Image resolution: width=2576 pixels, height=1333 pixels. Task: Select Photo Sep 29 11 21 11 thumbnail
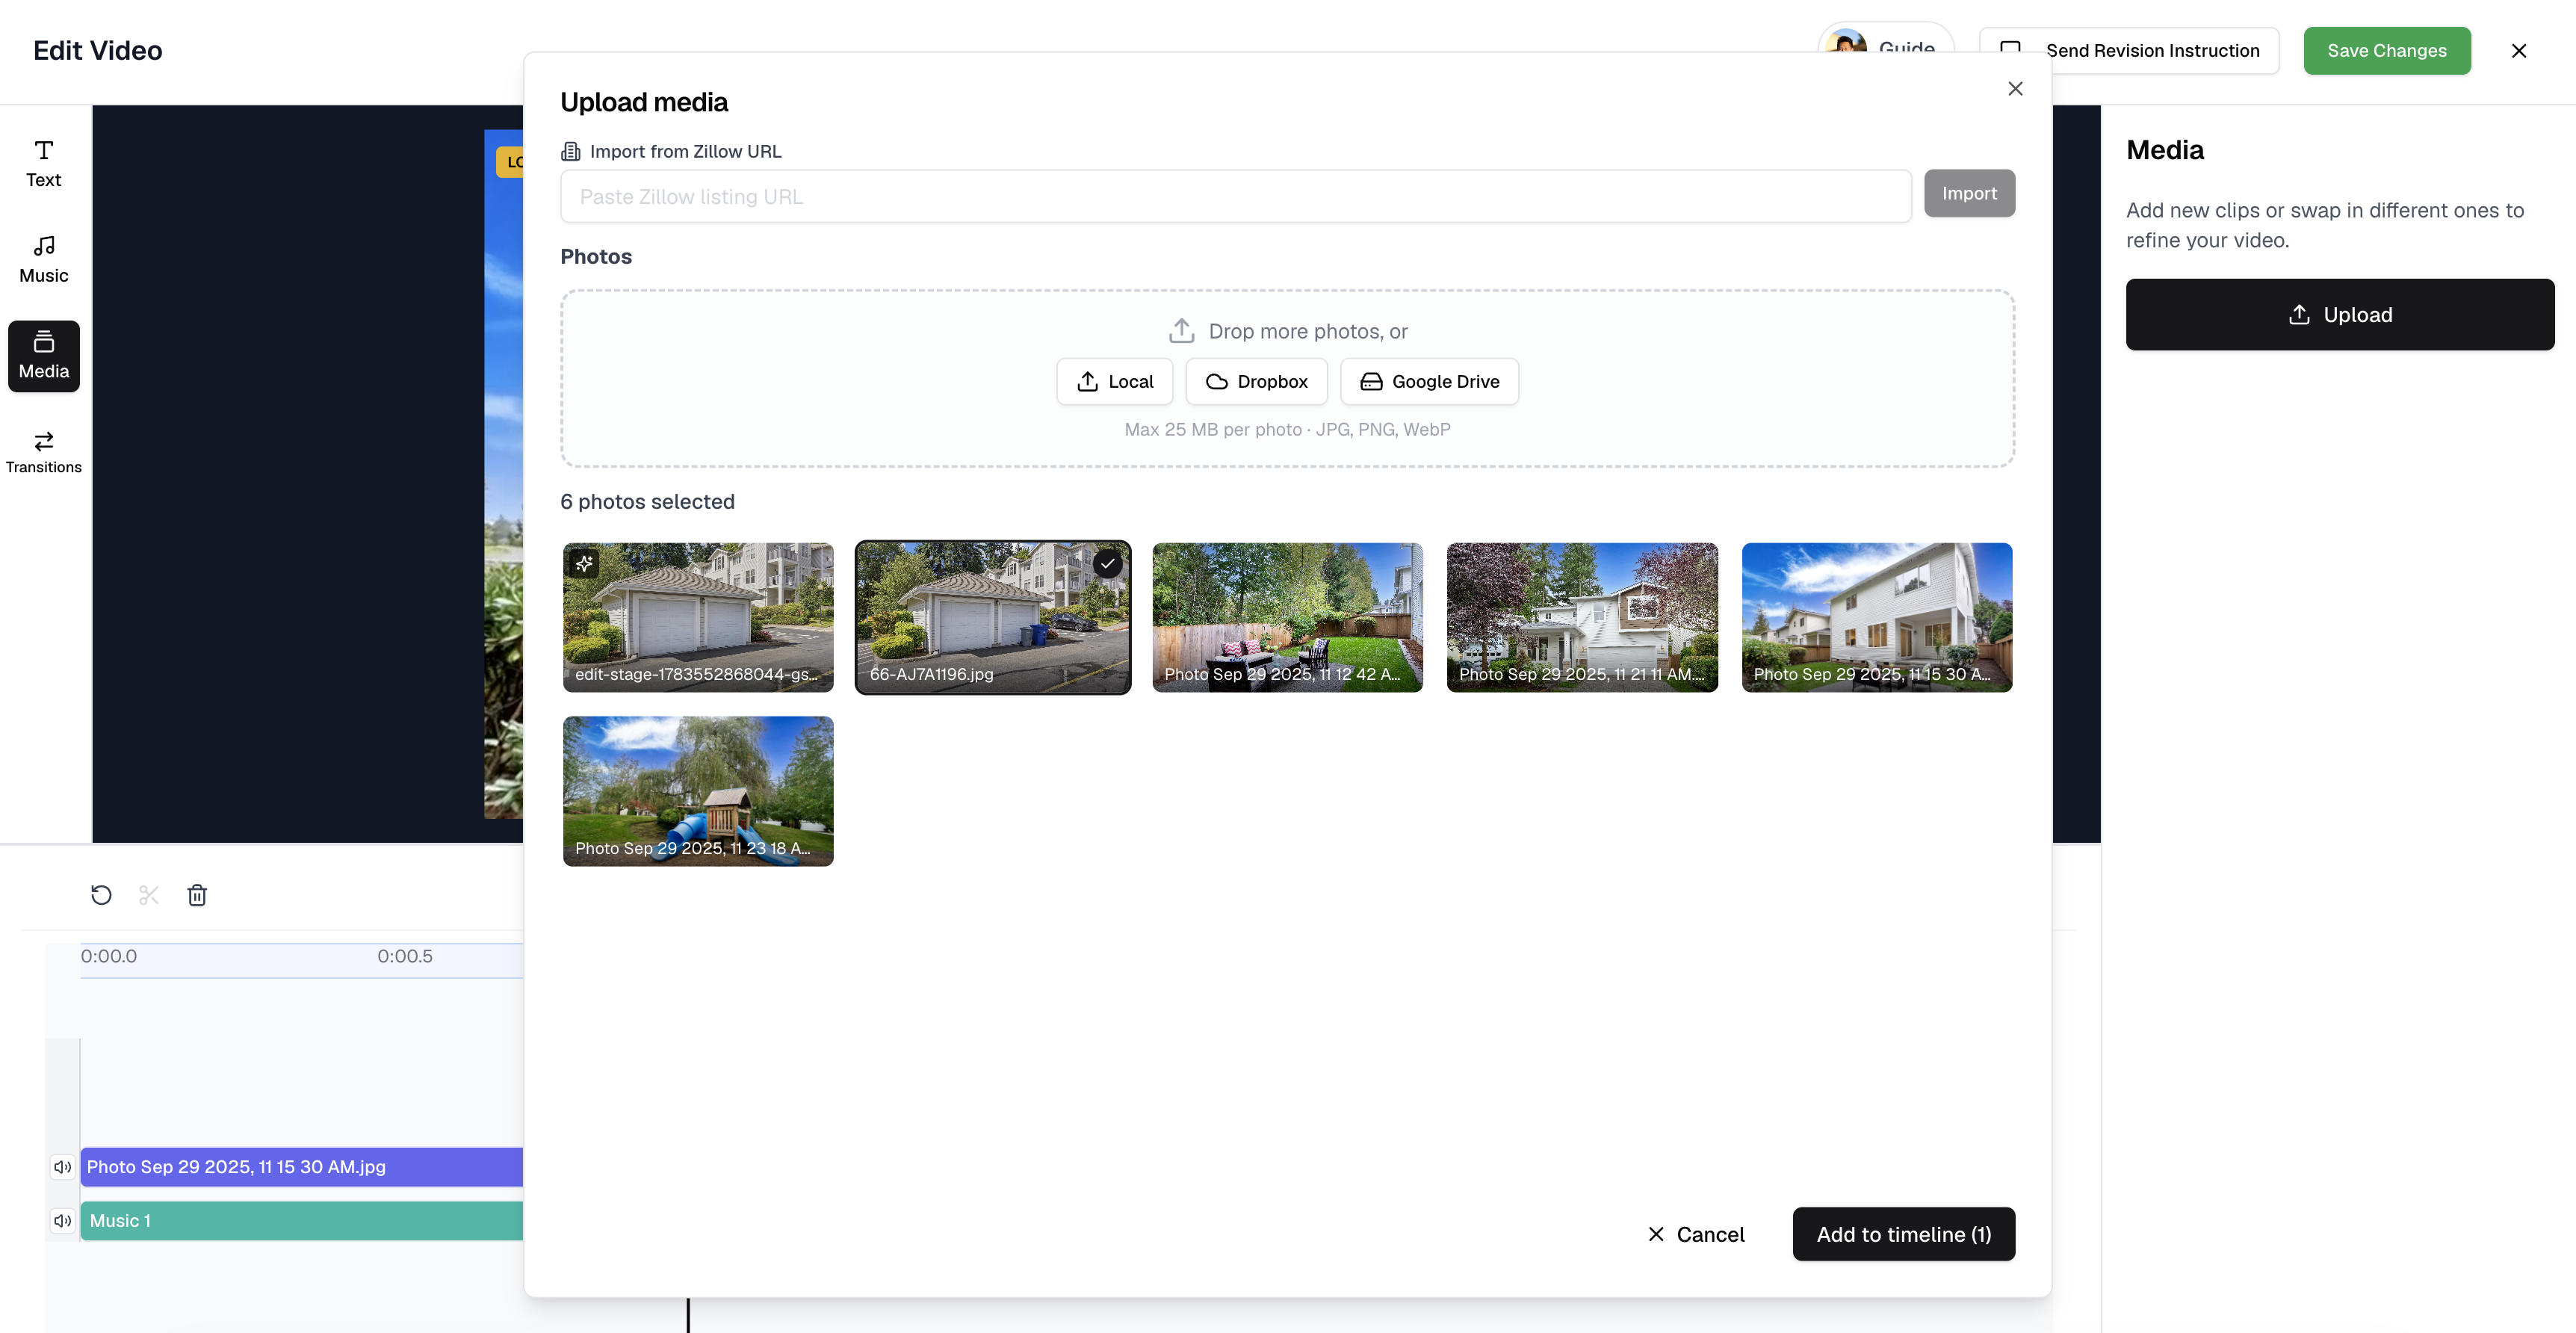pyautogui.click(x=1582, y=617)
